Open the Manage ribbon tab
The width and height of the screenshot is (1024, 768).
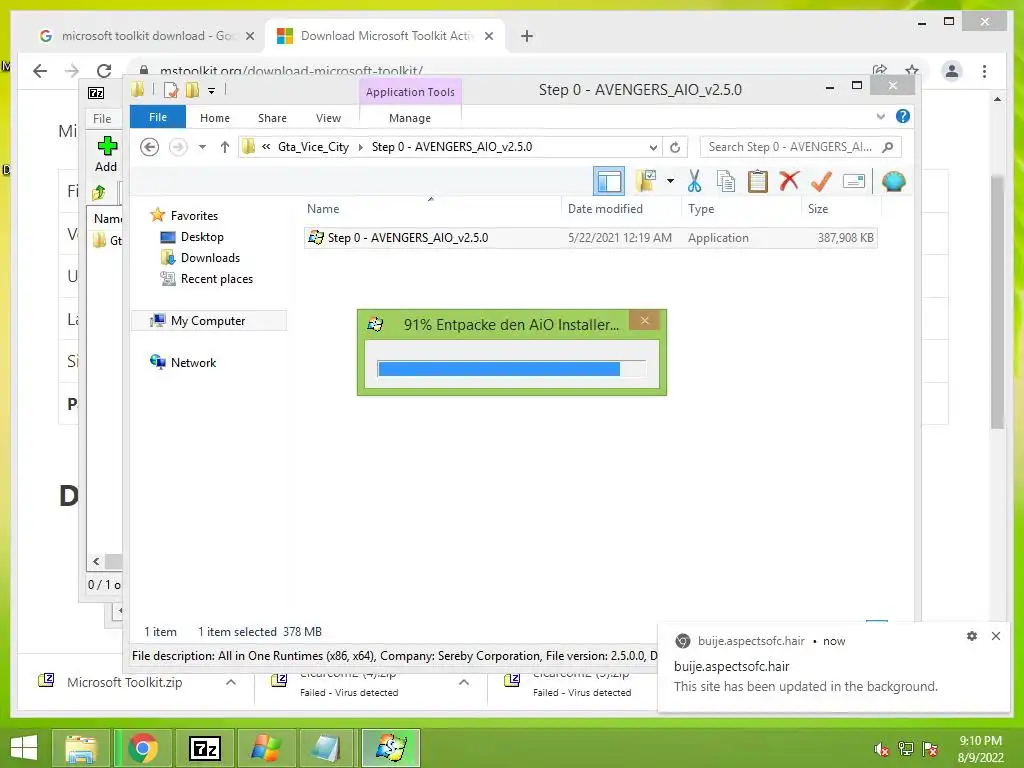pos(409,118)
